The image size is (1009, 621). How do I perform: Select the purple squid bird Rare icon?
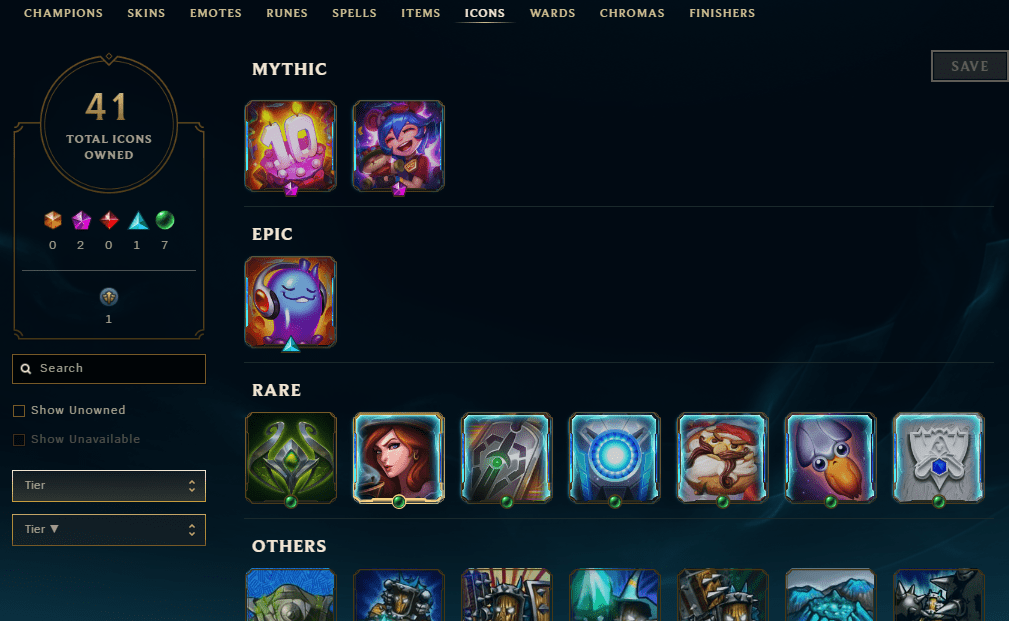[x=831, y=458]
